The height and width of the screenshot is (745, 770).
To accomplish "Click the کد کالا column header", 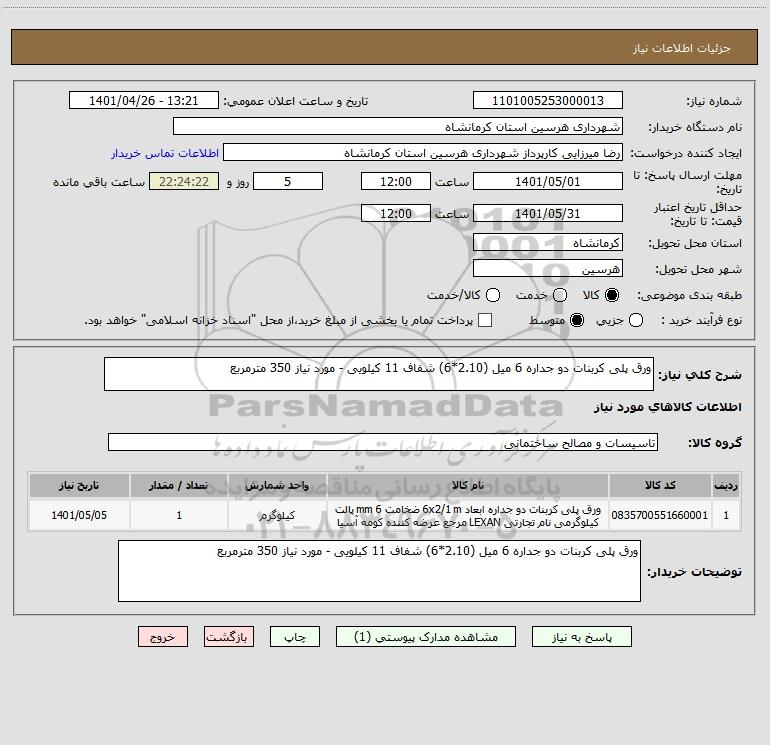I will point(660,485).
